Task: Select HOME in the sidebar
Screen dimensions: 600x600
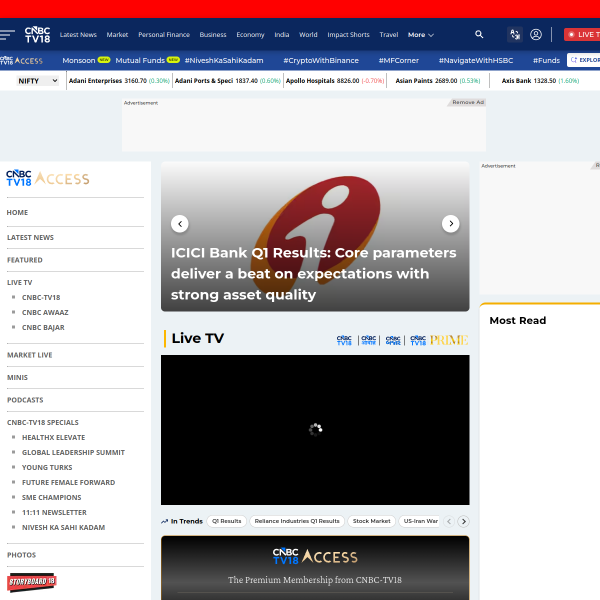Action: click(17, 212)
